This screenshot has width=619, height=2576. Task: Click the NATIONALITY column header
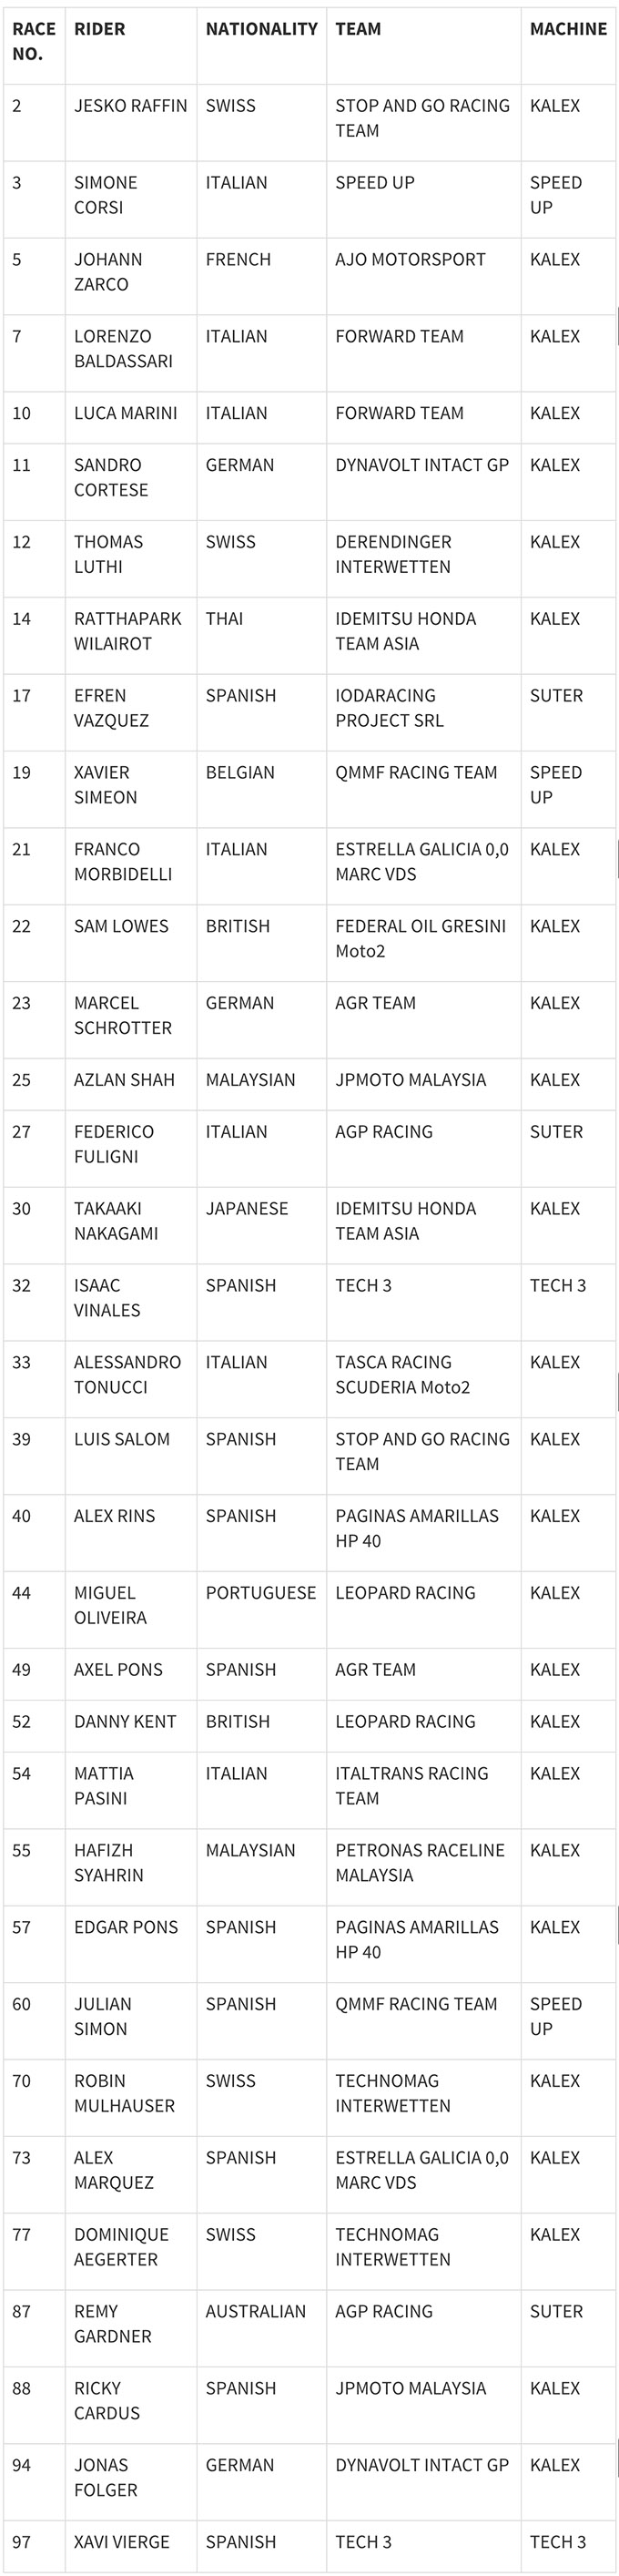262,46
